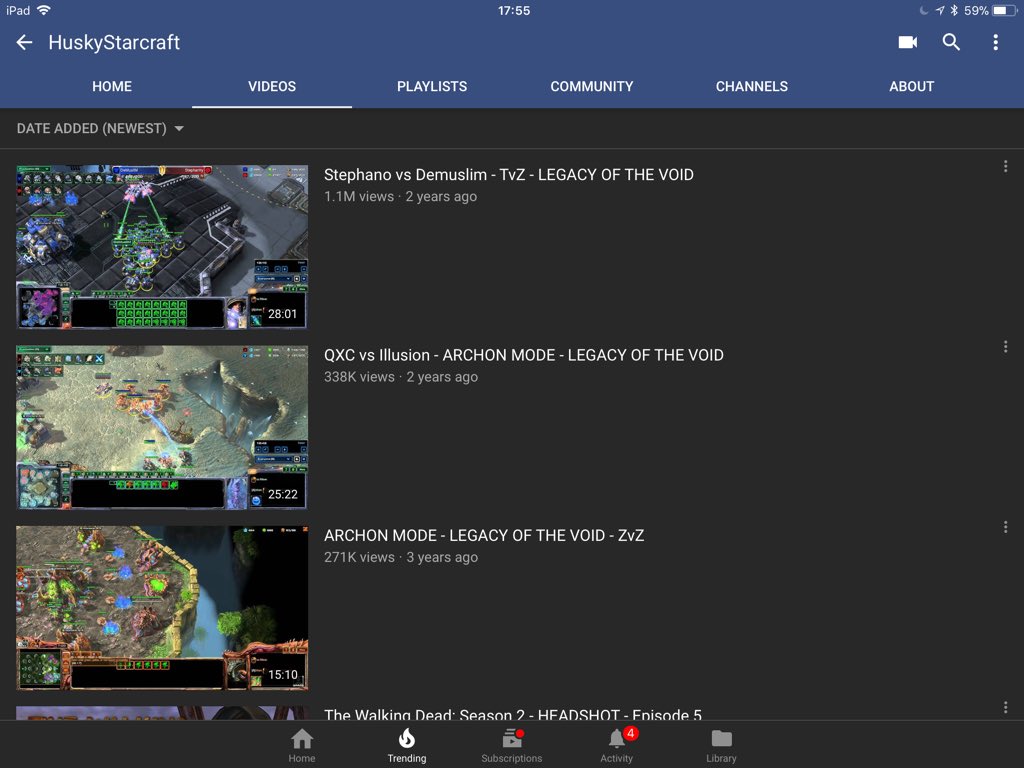Tap the 17:55 clock in status bar
Screen dimensions: 1024x768
pos(514,10)
